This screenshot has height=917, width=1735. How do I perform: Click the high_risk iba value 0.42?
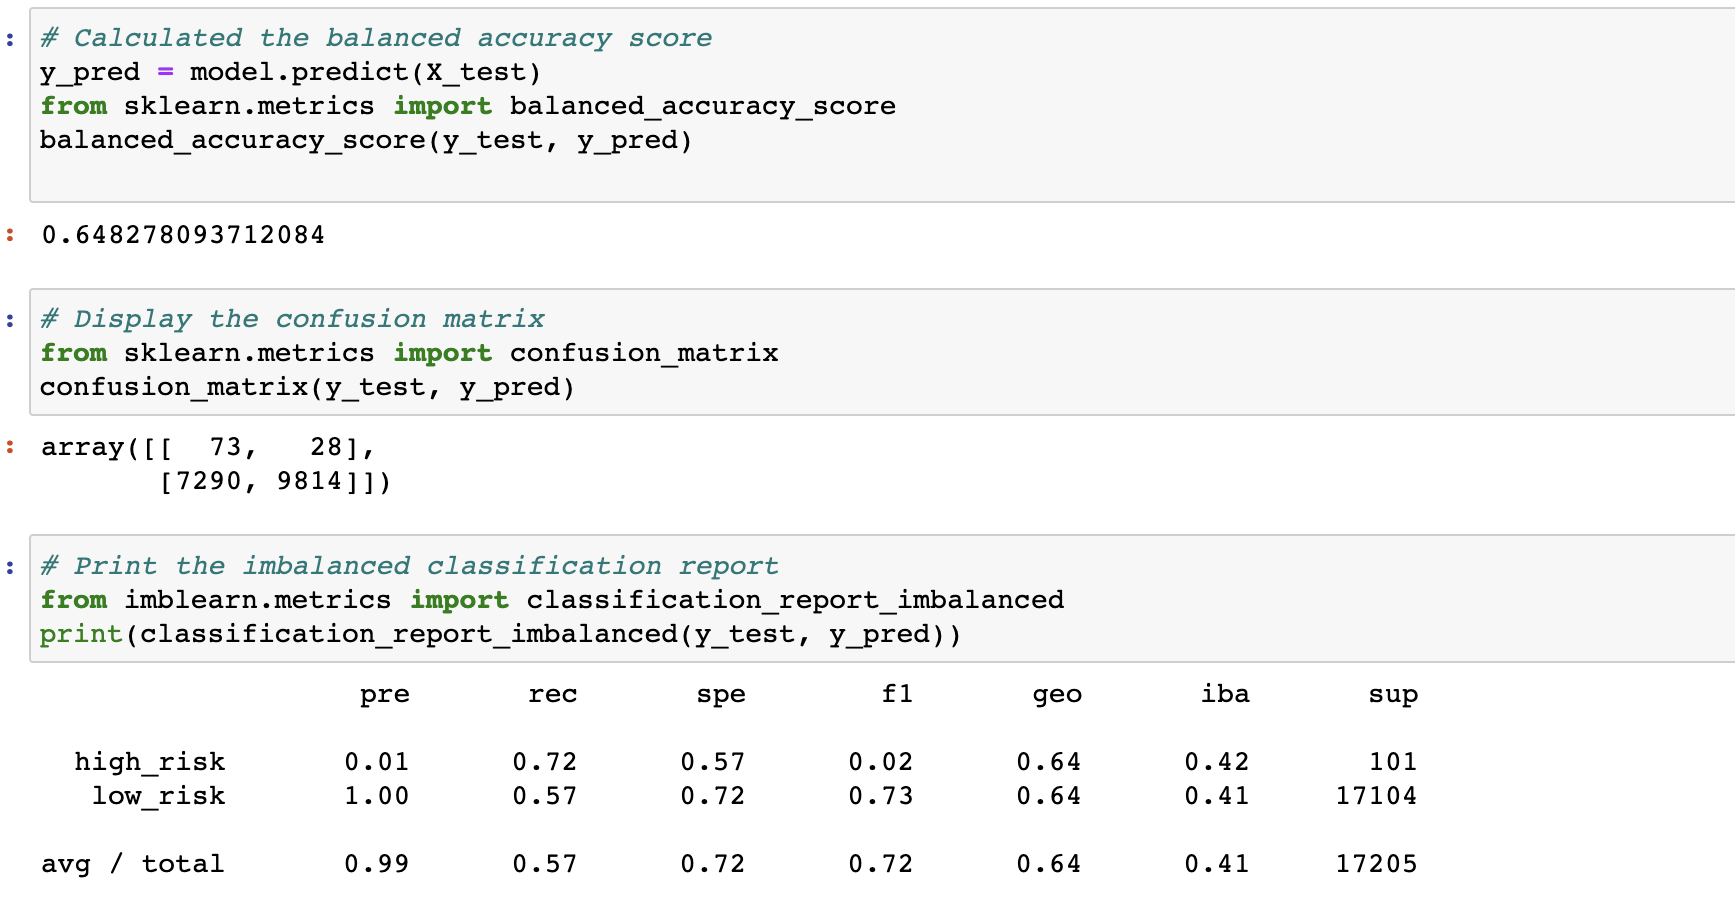pos(1217,762)
